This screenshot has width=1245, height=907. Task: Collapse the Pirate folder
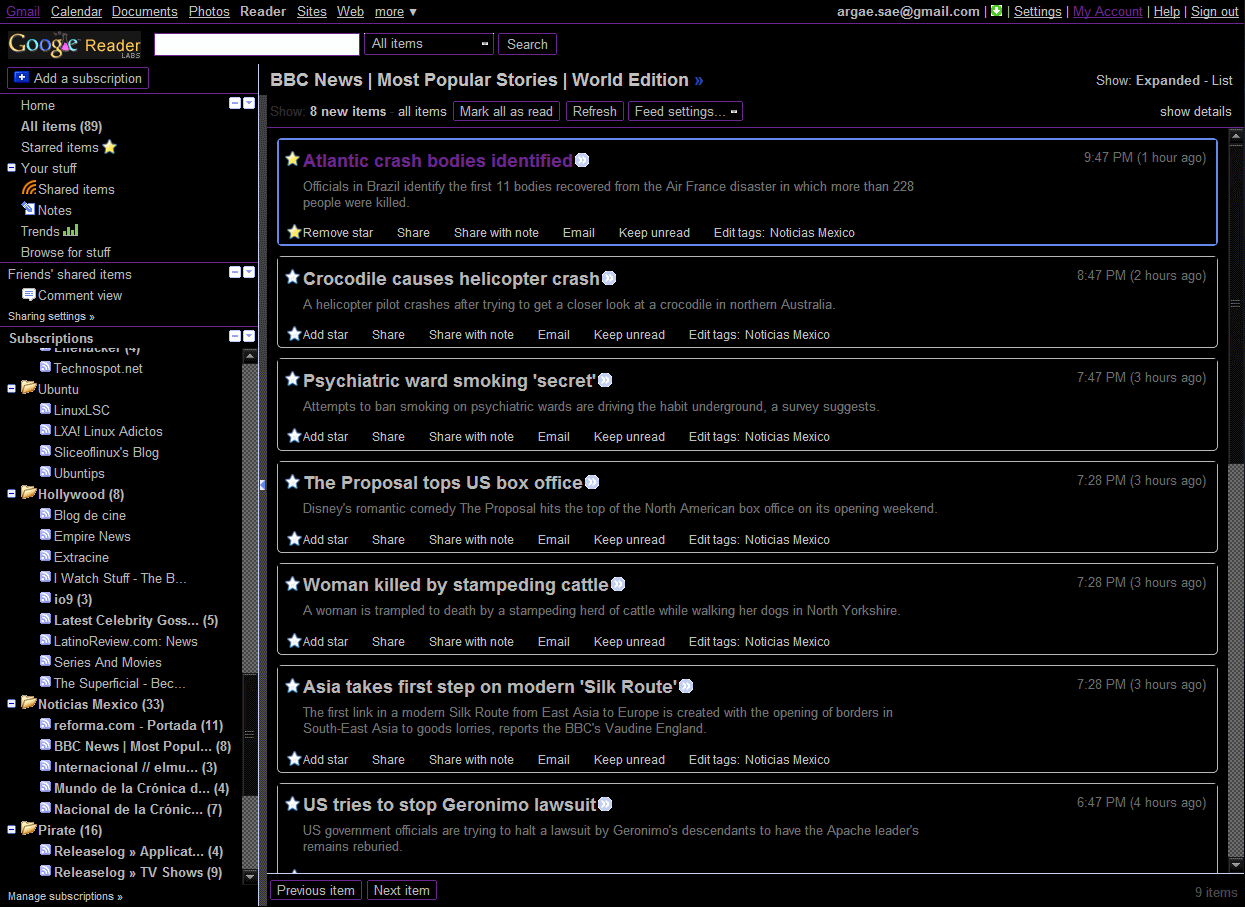click(12, 830)
